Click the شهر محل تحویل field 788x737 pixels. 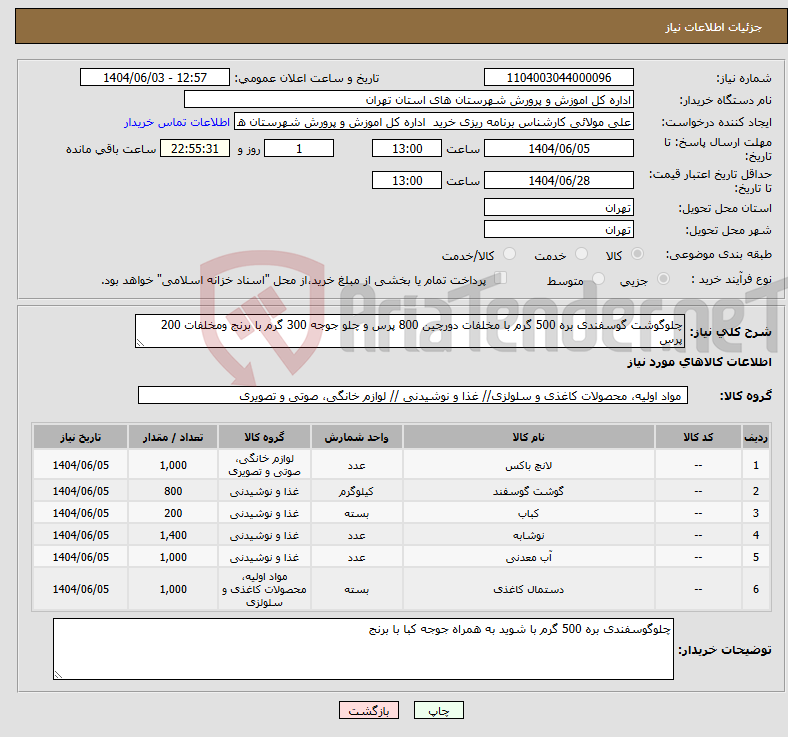point(558,230)
